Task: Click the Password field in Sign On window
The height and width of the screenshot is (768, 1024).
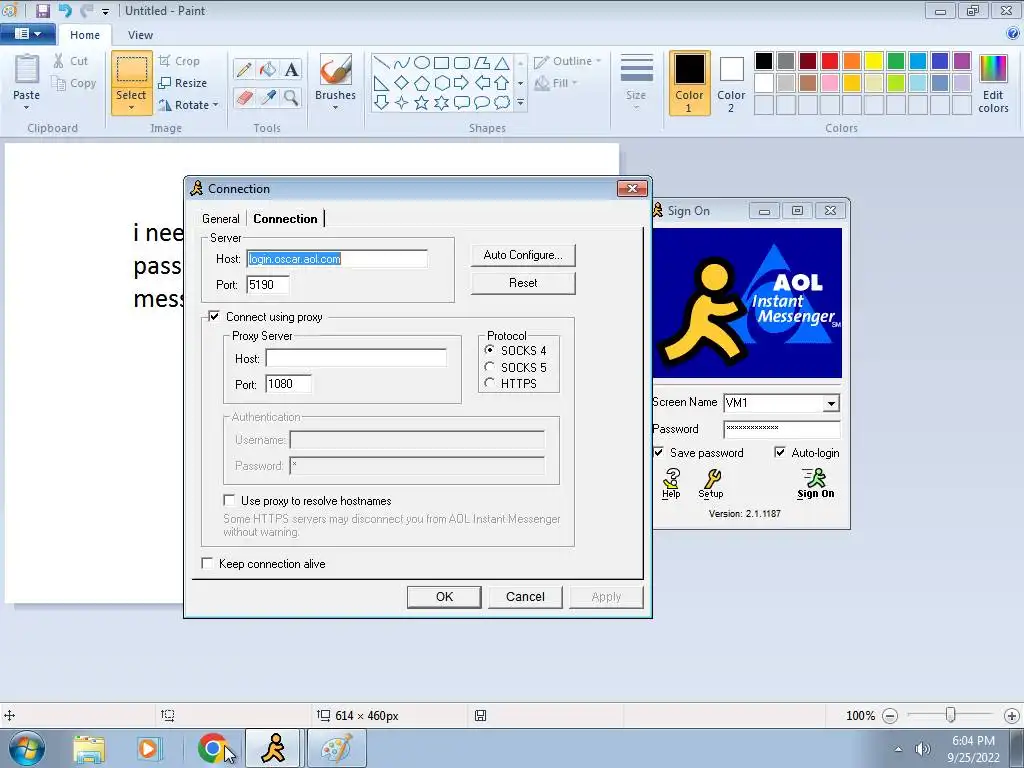Action: pos(782,429)
